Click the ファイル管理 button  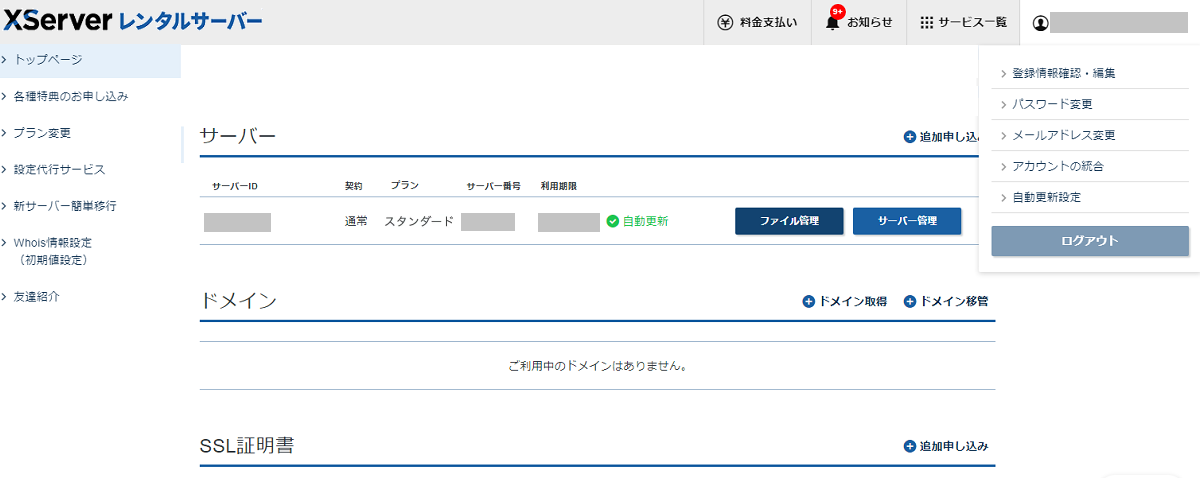789,221
